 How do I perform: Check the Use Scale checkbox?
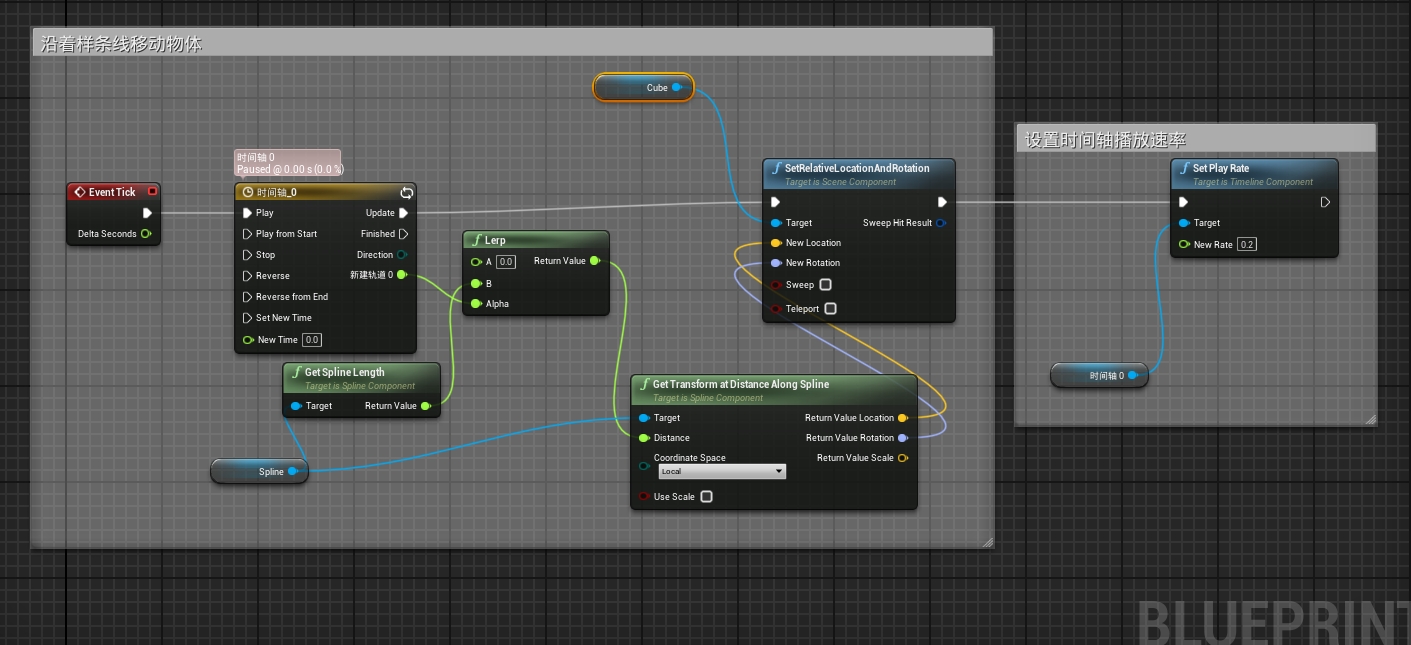coord(706,497)
